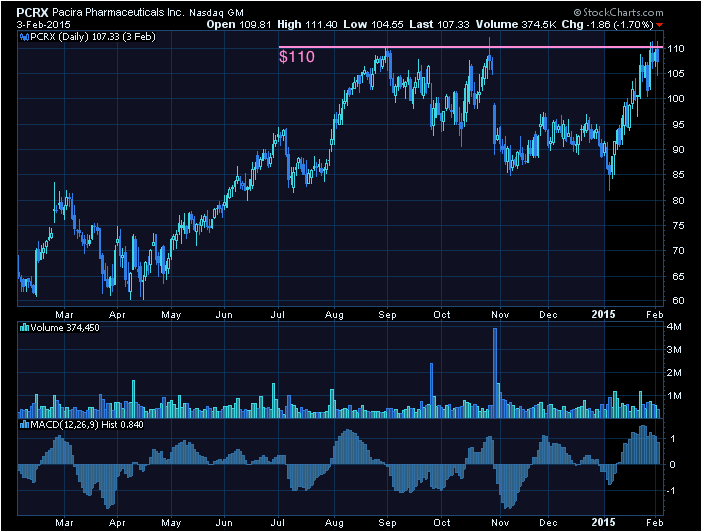
Task: Click the -1 MACD axis label
Action: 671,491
